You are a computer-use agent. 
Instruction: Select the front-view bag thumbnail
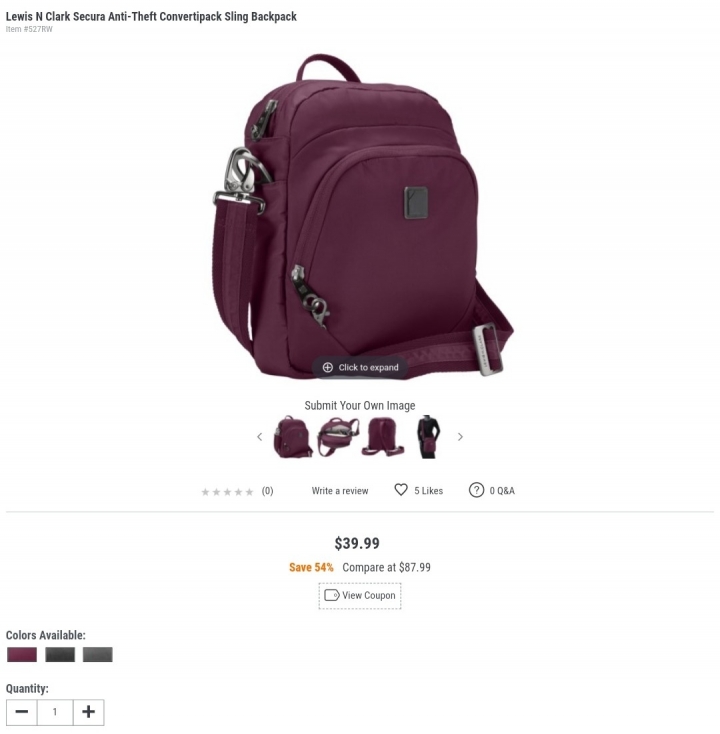point(293,437)
